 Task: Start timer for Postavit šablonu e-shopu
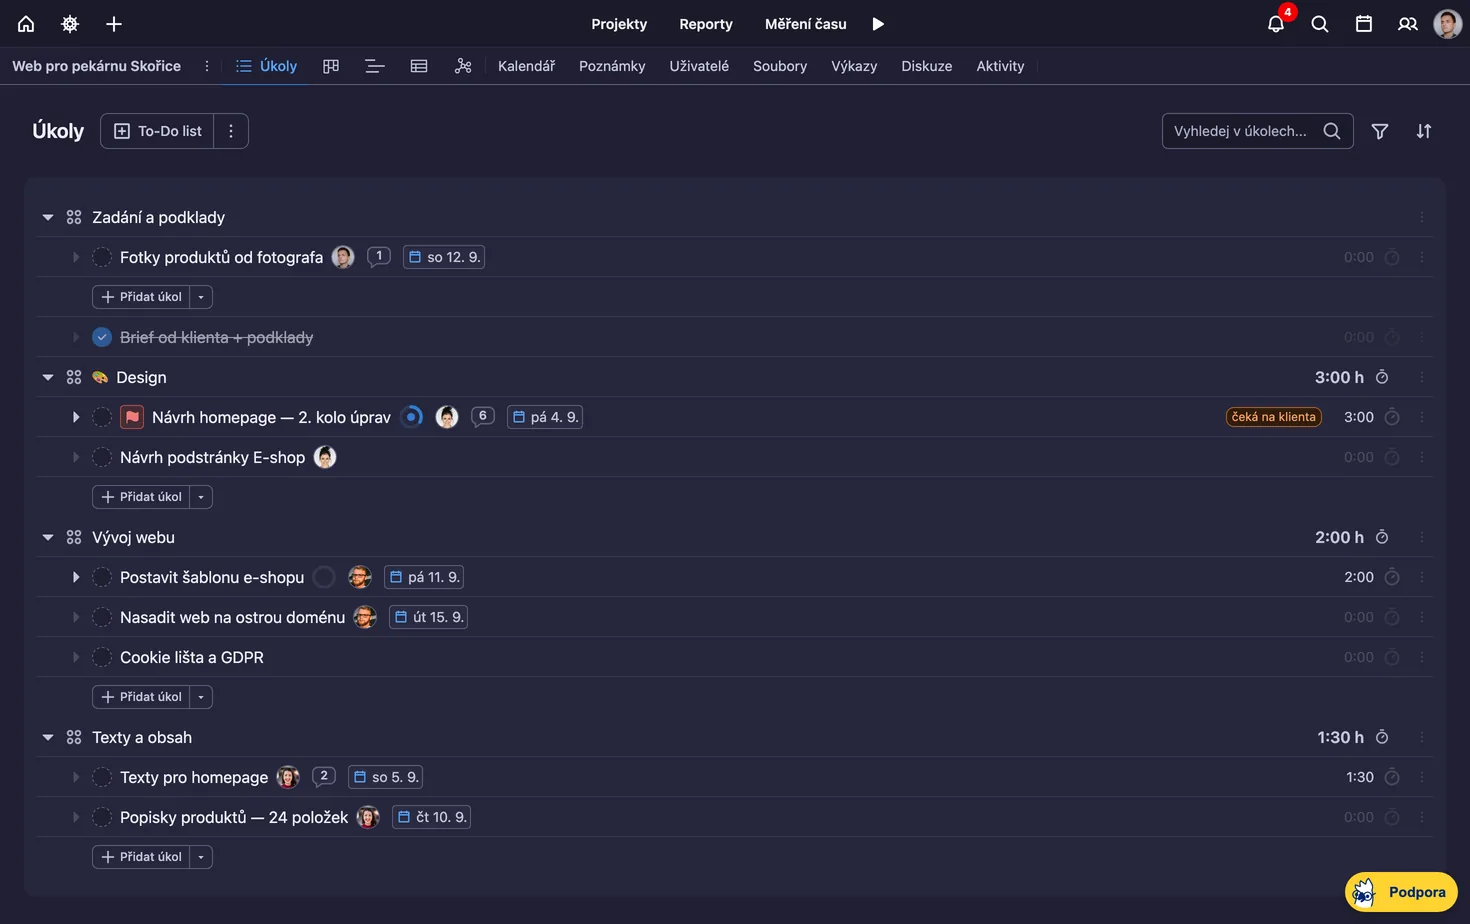[1392, 577]
